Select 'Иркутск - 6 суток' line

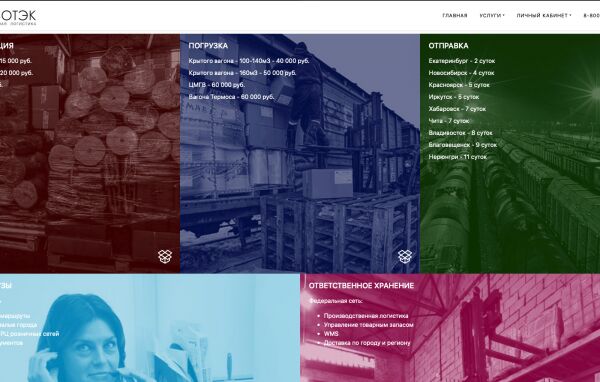(x=453, y=97)
